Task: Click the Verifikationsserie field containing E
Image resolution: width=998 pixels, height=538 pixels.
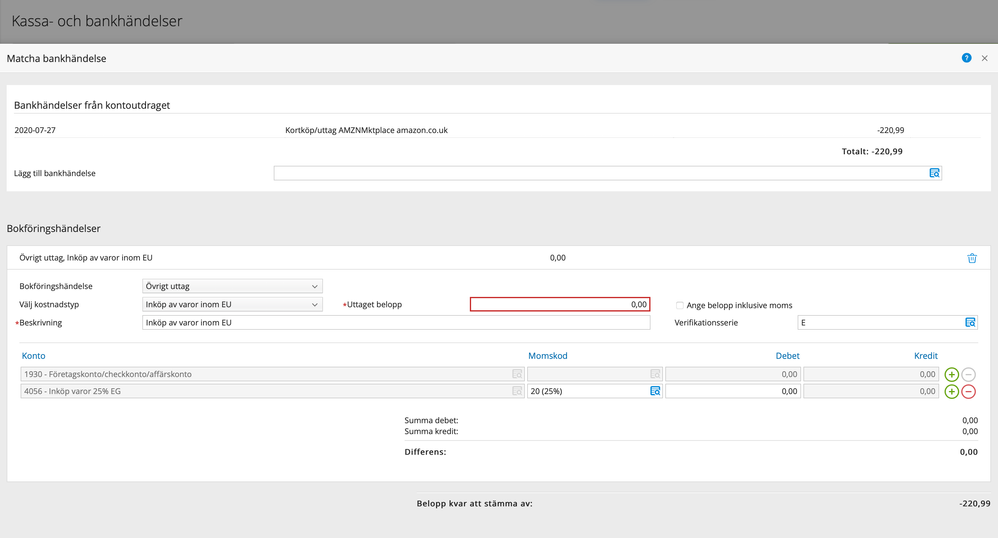Action: click(x=880, y=323)
